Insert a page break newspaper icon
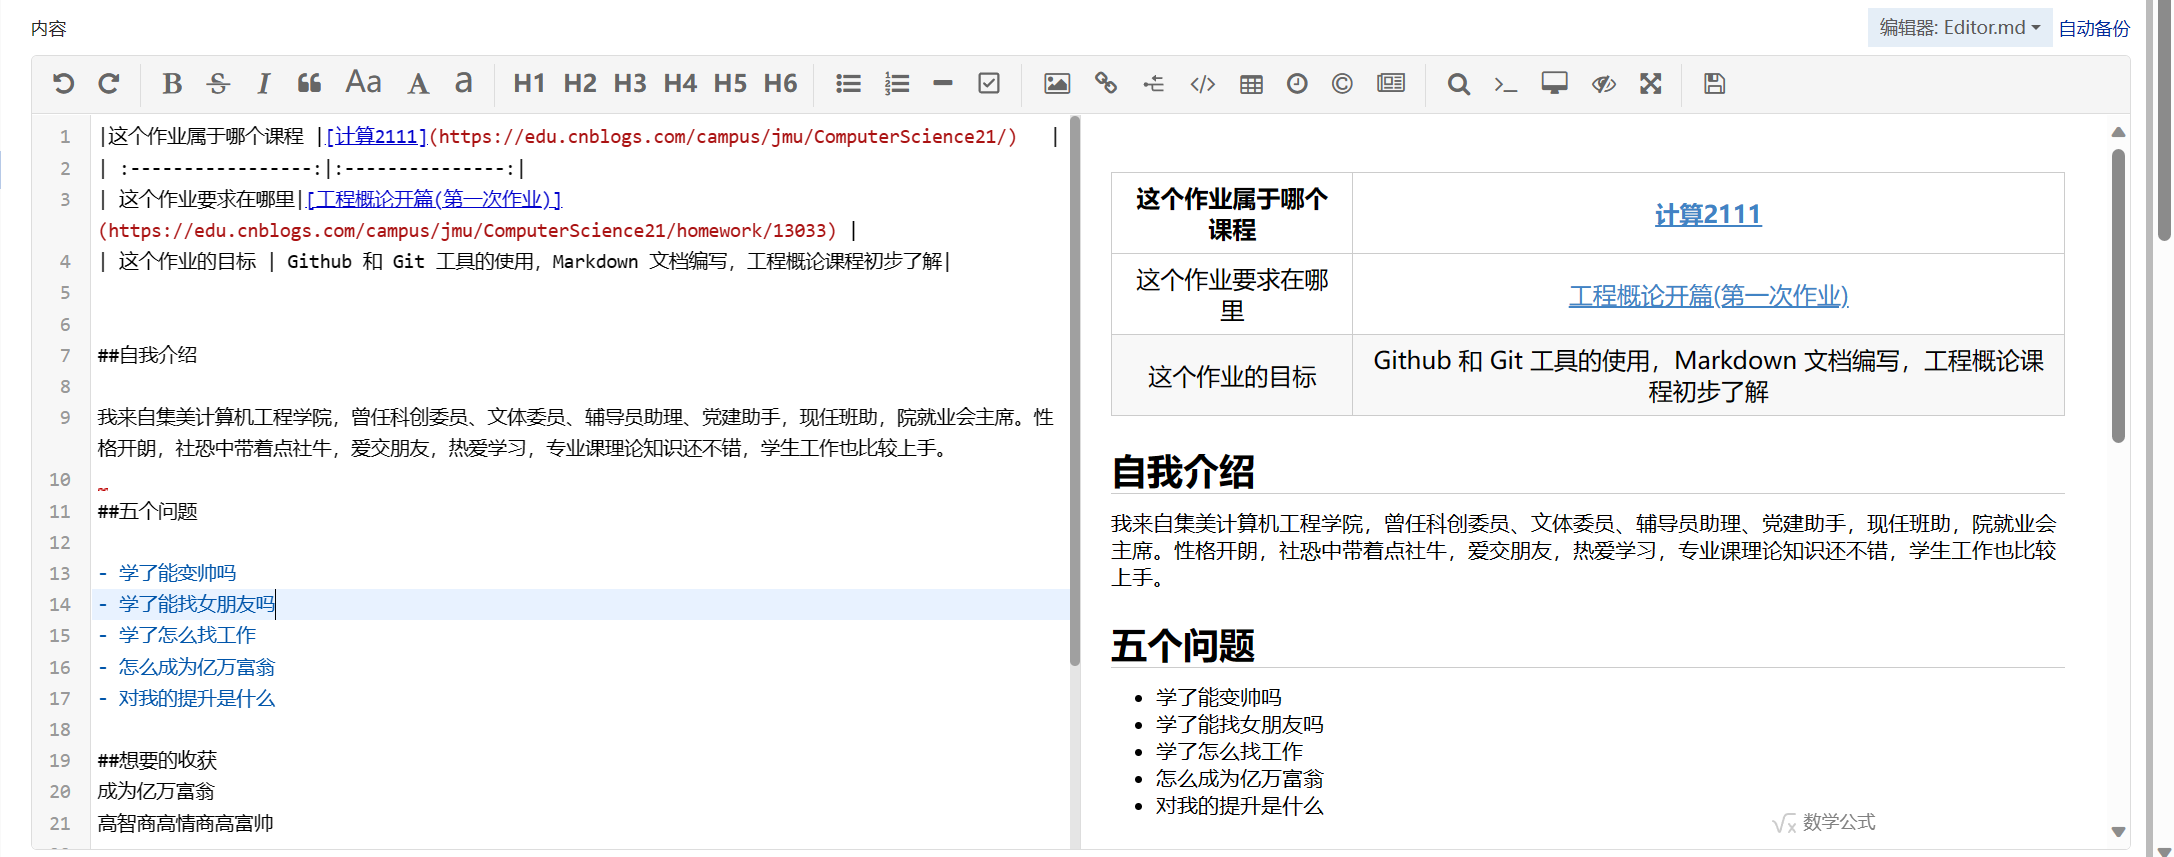This screenshot has height=857, width=2174. (1391, 84)
